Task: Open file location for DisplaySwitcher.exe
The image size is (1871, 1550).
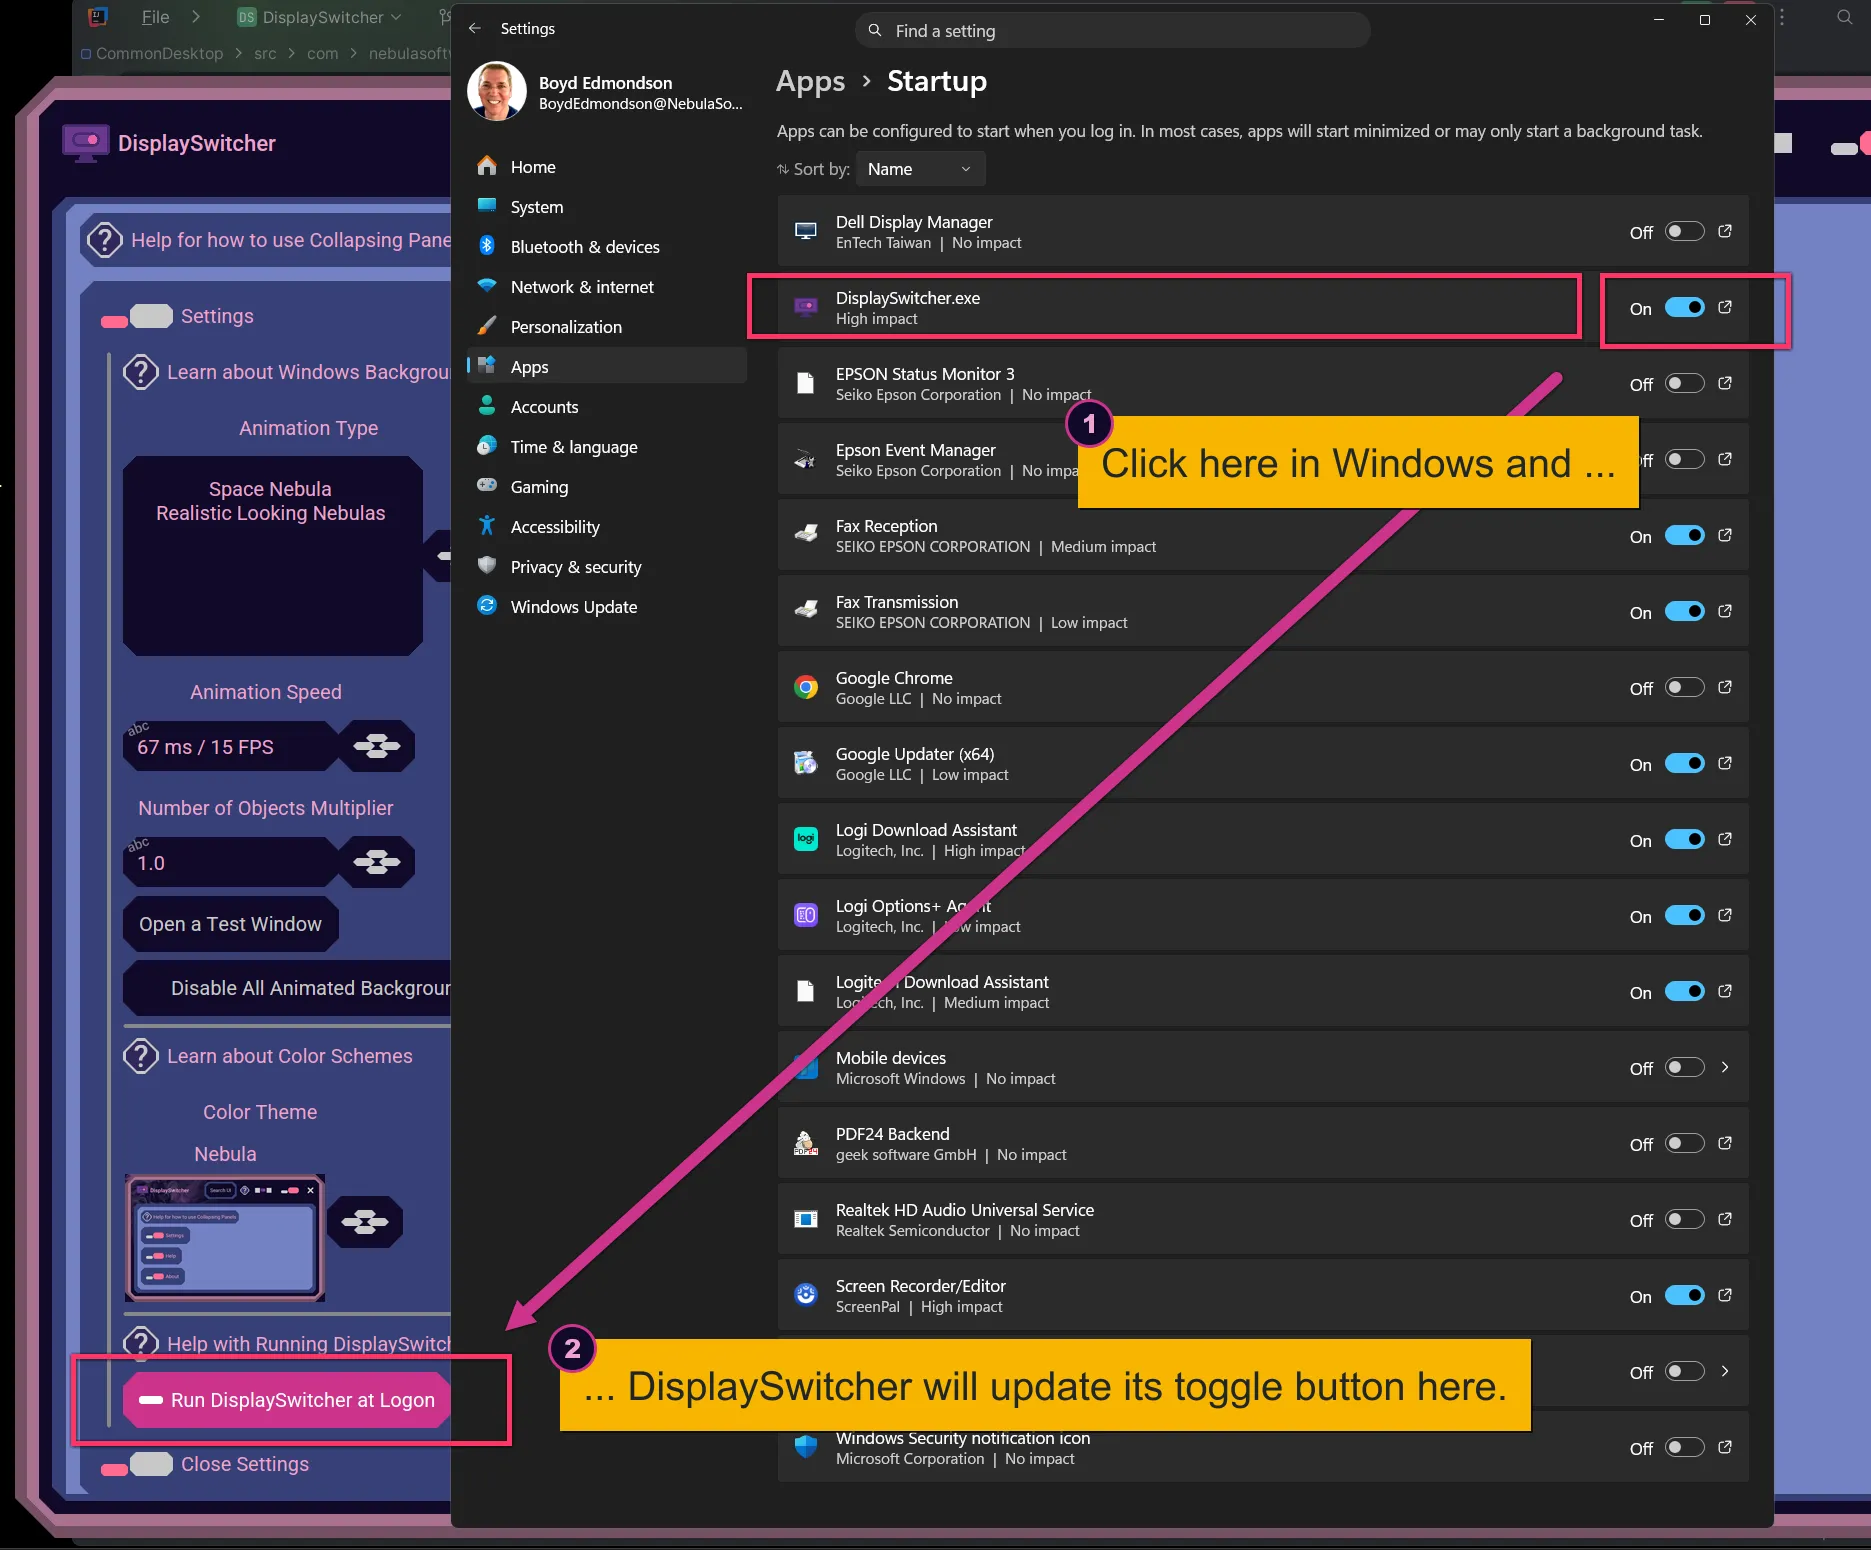Action: click(1725, 307)
